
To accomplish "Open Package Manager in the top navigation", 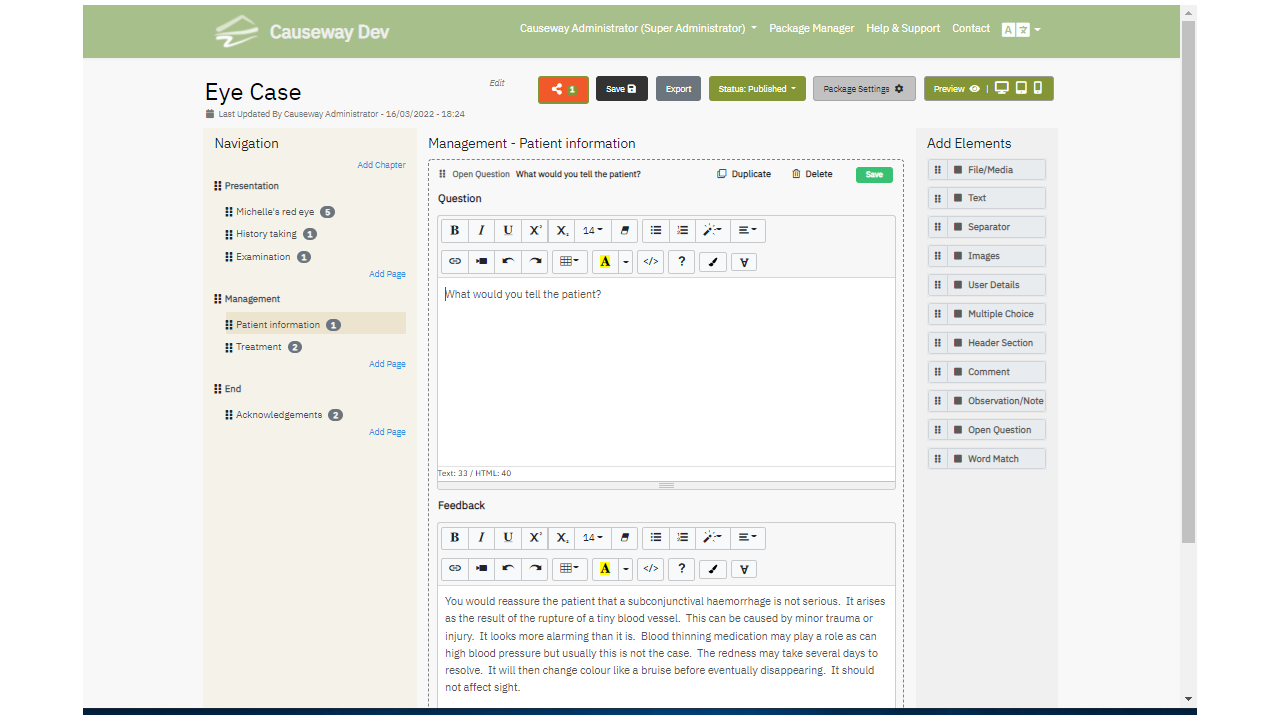I will click(x=811, y=29).
